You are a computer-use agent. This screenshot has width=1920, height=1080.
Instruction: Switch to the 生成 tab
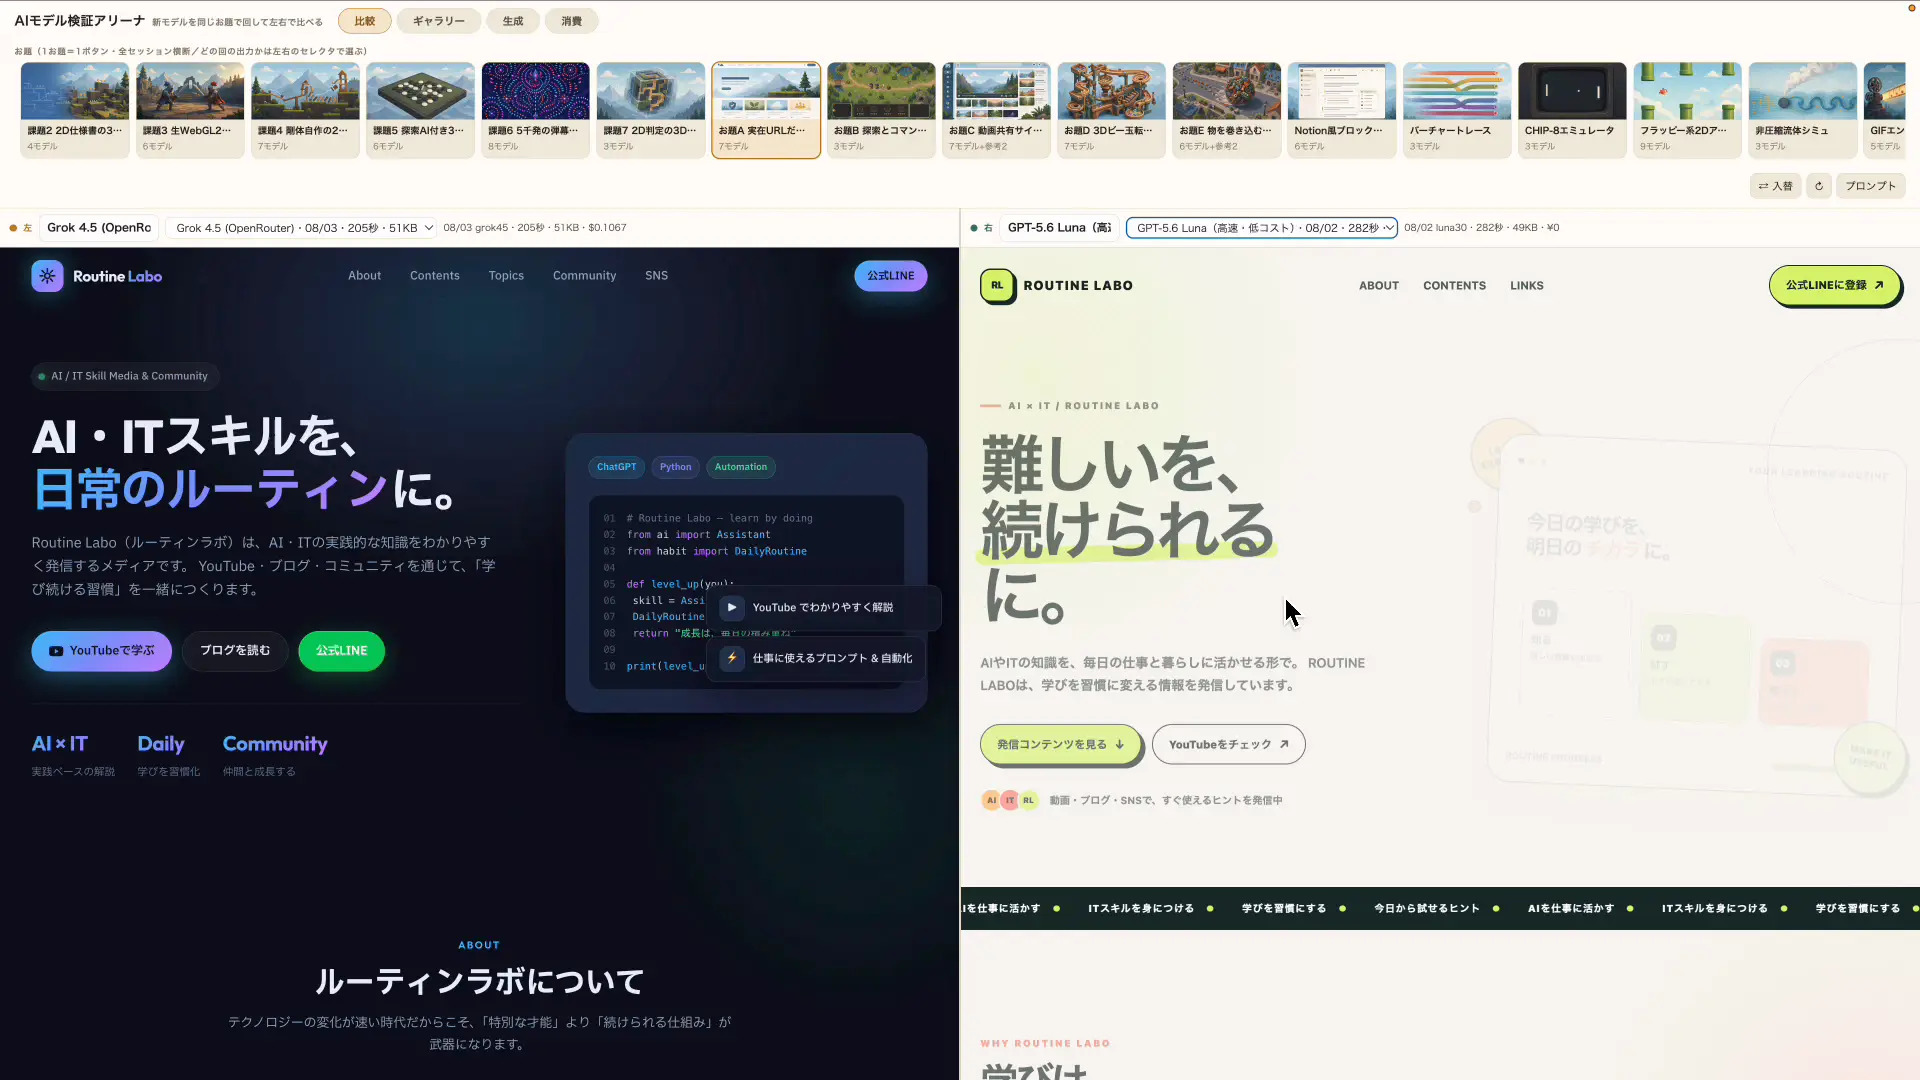[513, 21]
